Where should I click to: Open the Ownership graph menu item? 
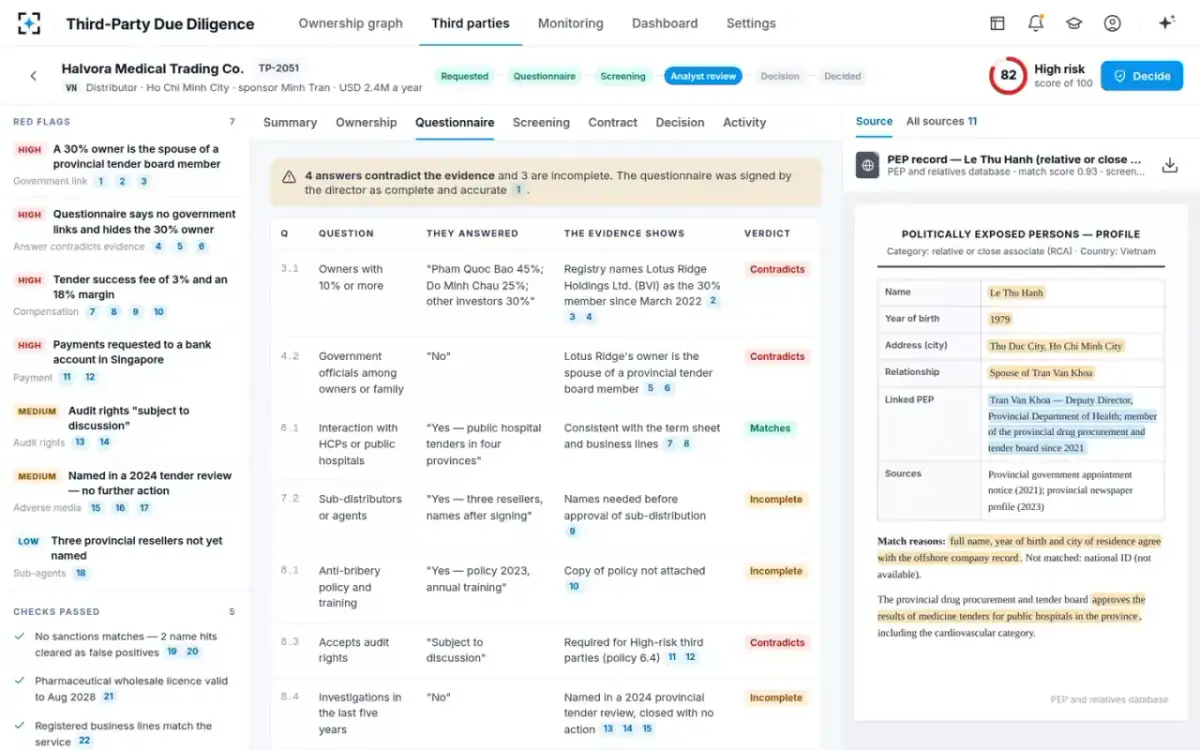click(x=350, y=23)
